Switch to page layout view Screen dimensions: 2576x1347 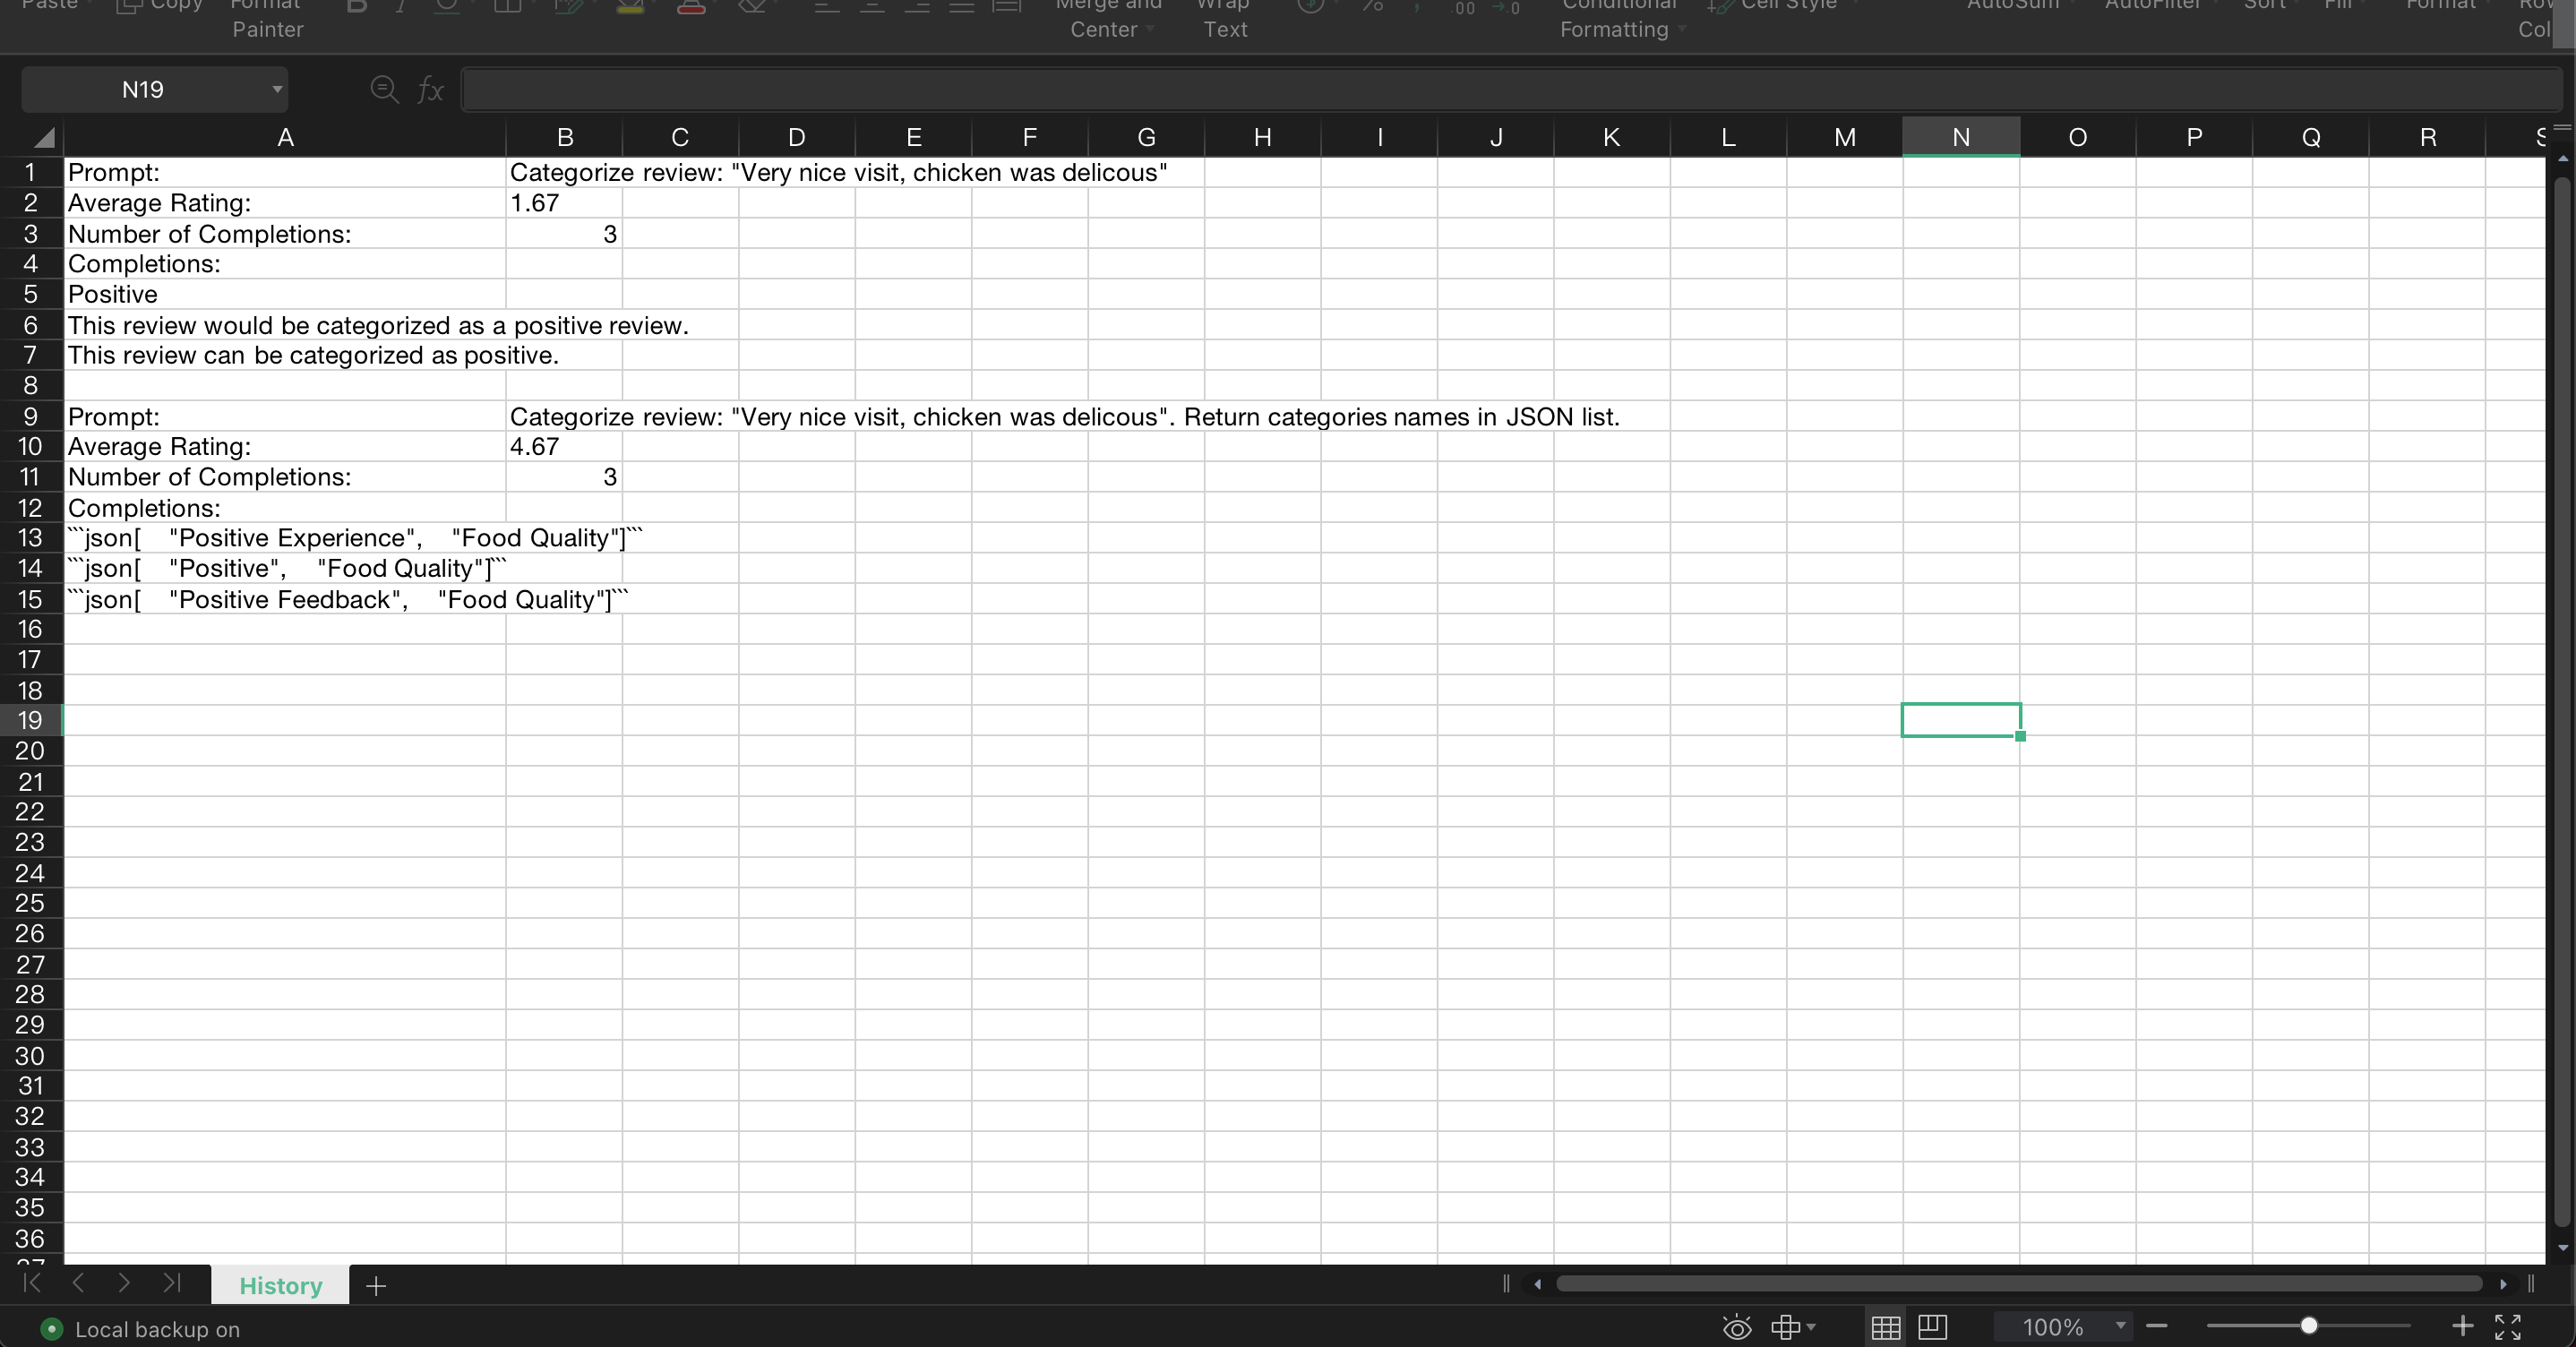1933,1327
